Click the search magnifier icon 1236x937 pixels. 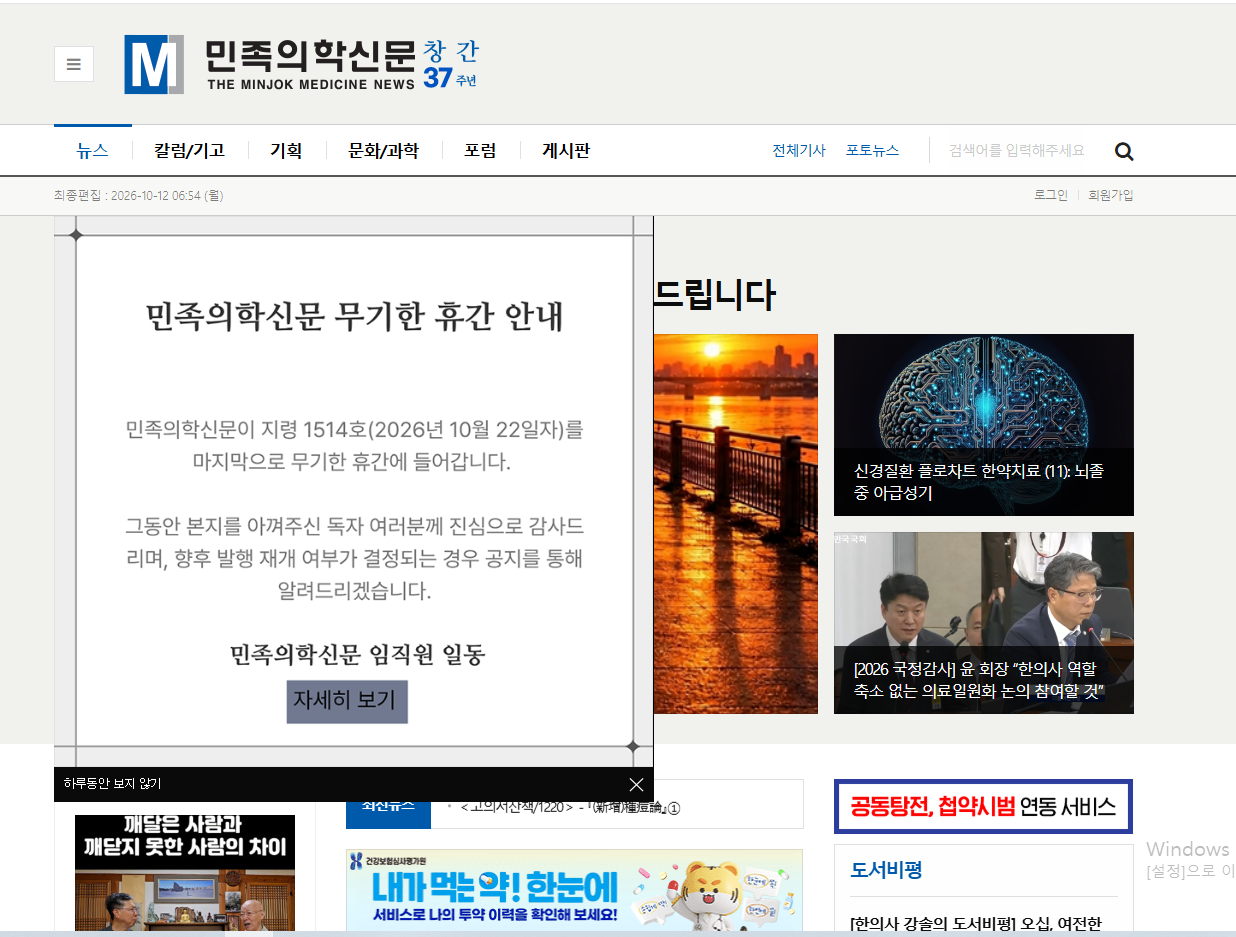1124,151
